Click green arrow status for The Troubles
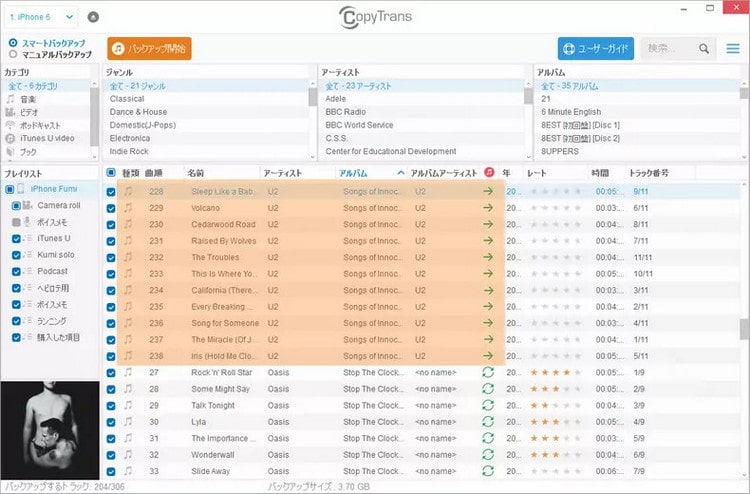Viewport: 750px width, 494px height. tap(488, 257)
